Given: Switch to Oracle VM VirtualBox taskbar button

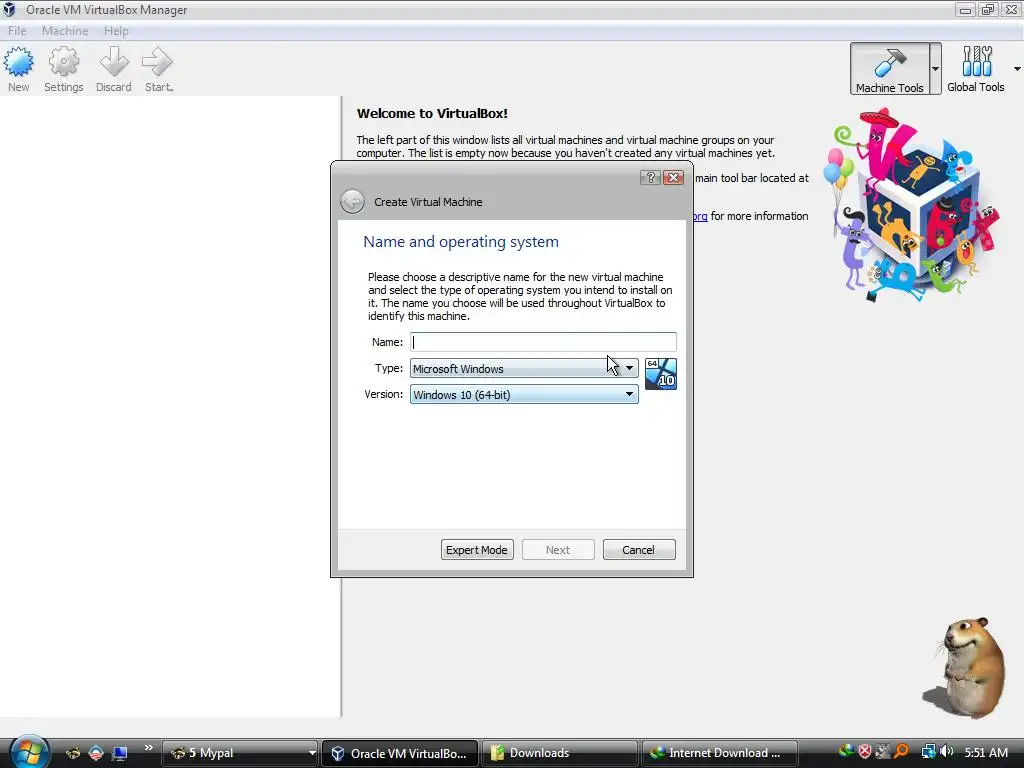Looking at the screenshot, I should click(x=400, y=753).
